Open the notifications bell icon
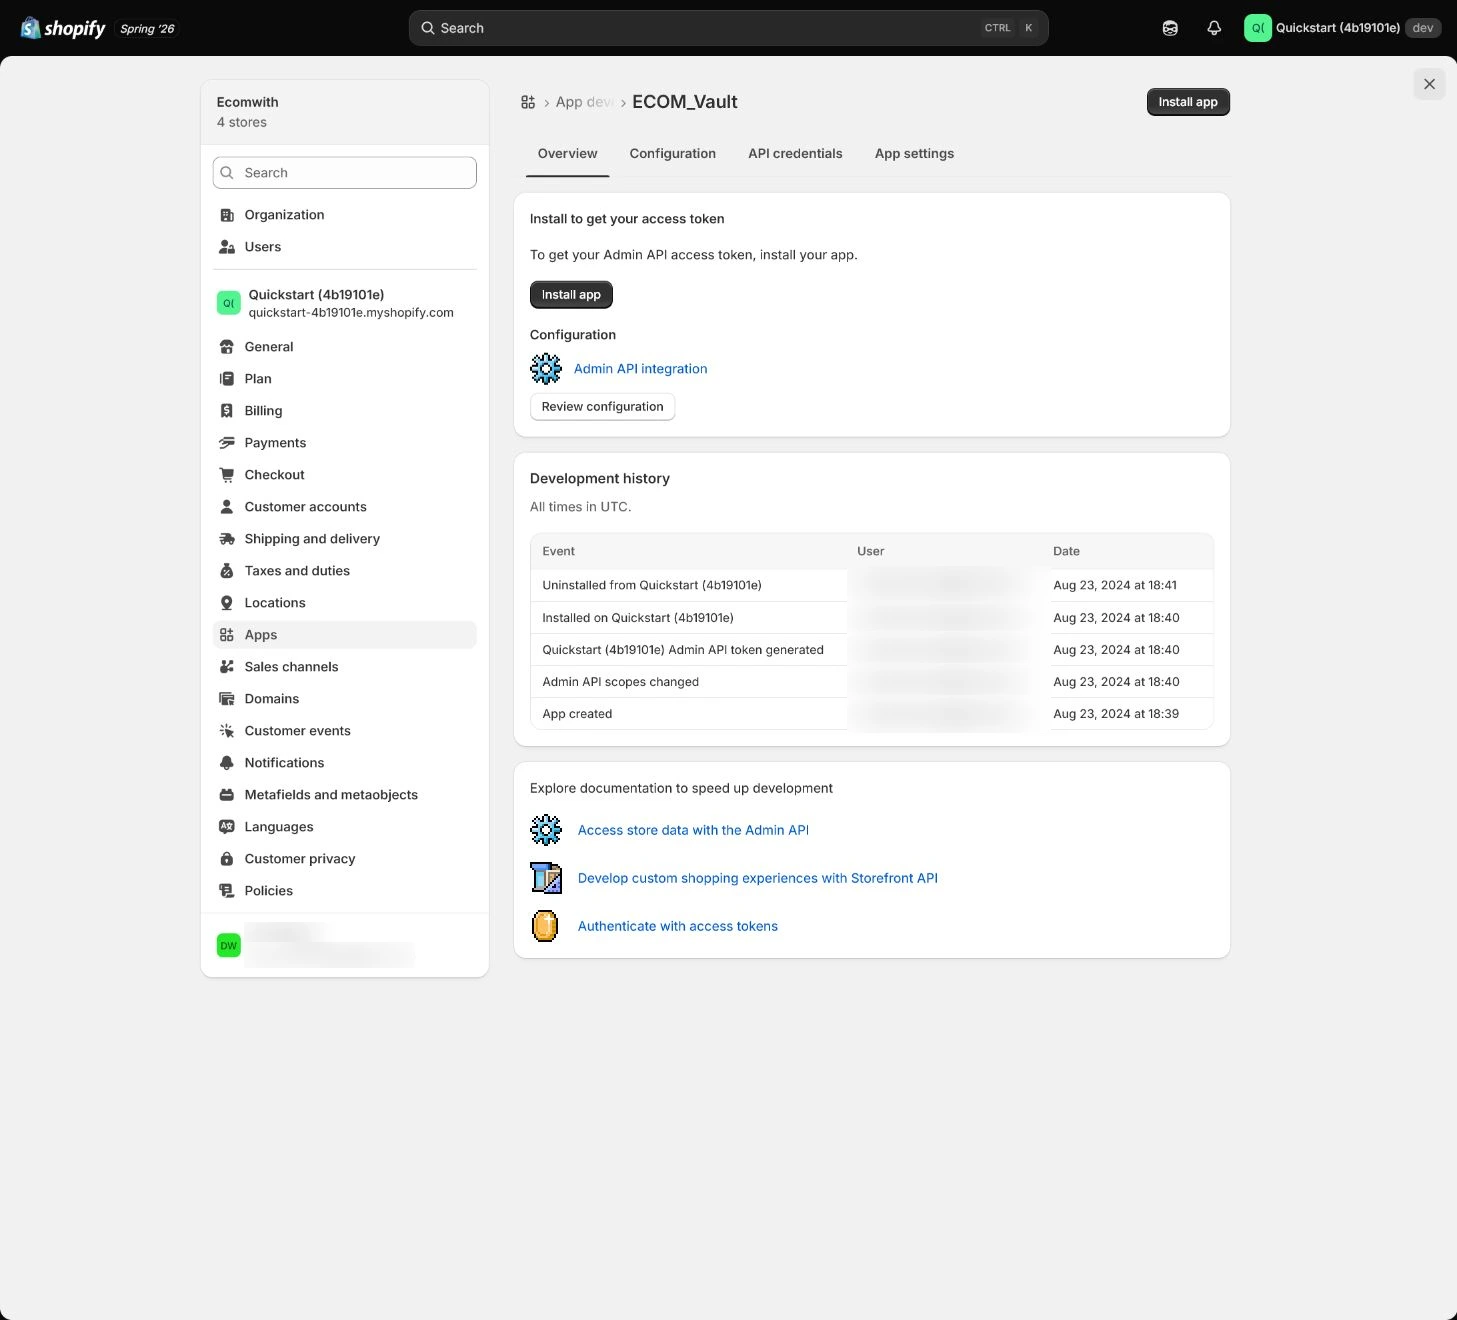The width and height of the screenshot is (1457, 1320). [1214, 28]
